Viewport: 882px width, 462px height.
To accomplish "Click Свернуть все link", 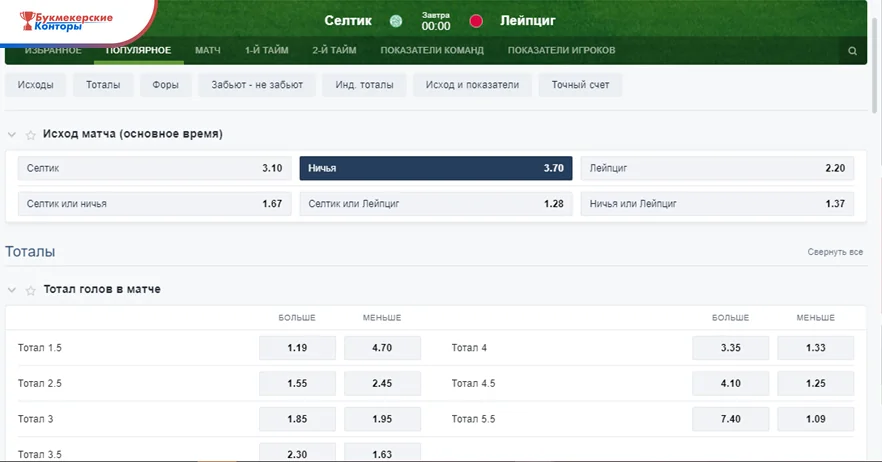I will [x=835, y=252].
